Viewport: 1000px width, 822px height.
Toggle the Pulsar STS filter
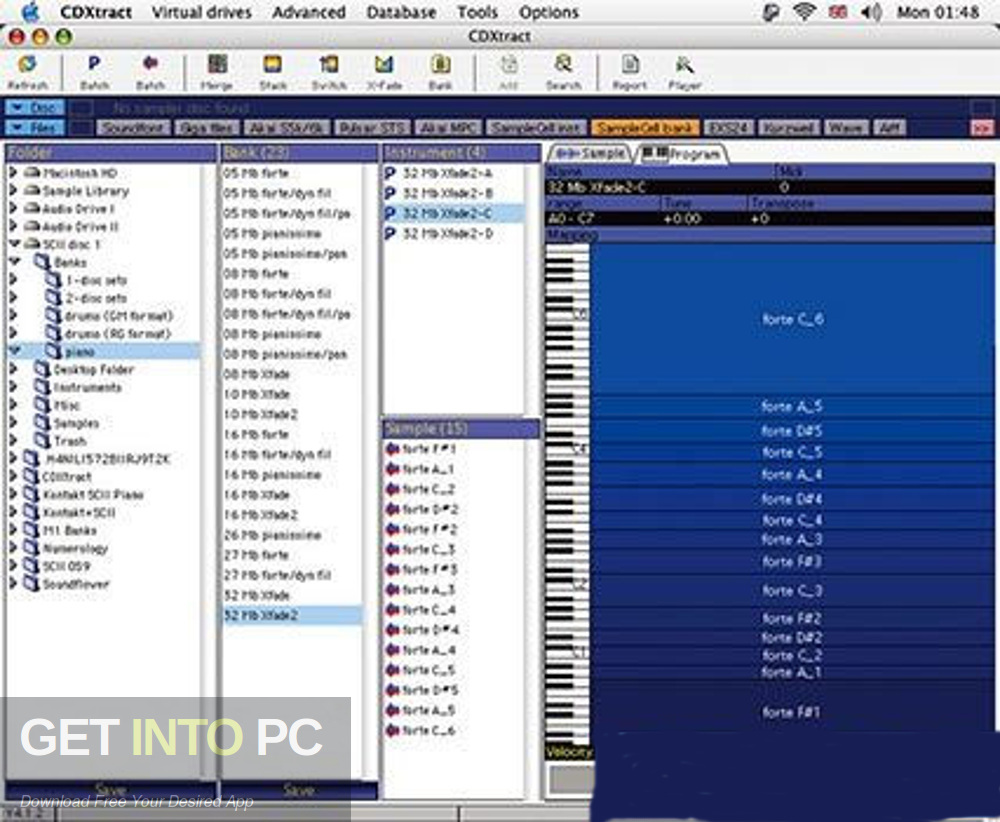[x=372, y=128]
